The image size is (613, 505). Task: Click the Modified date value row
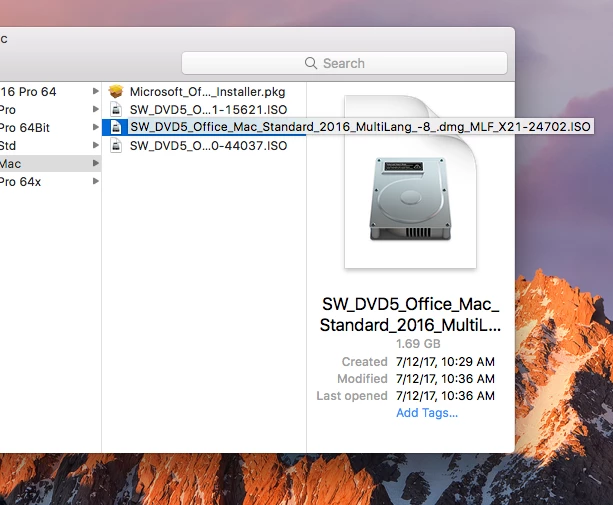[445, 379]
